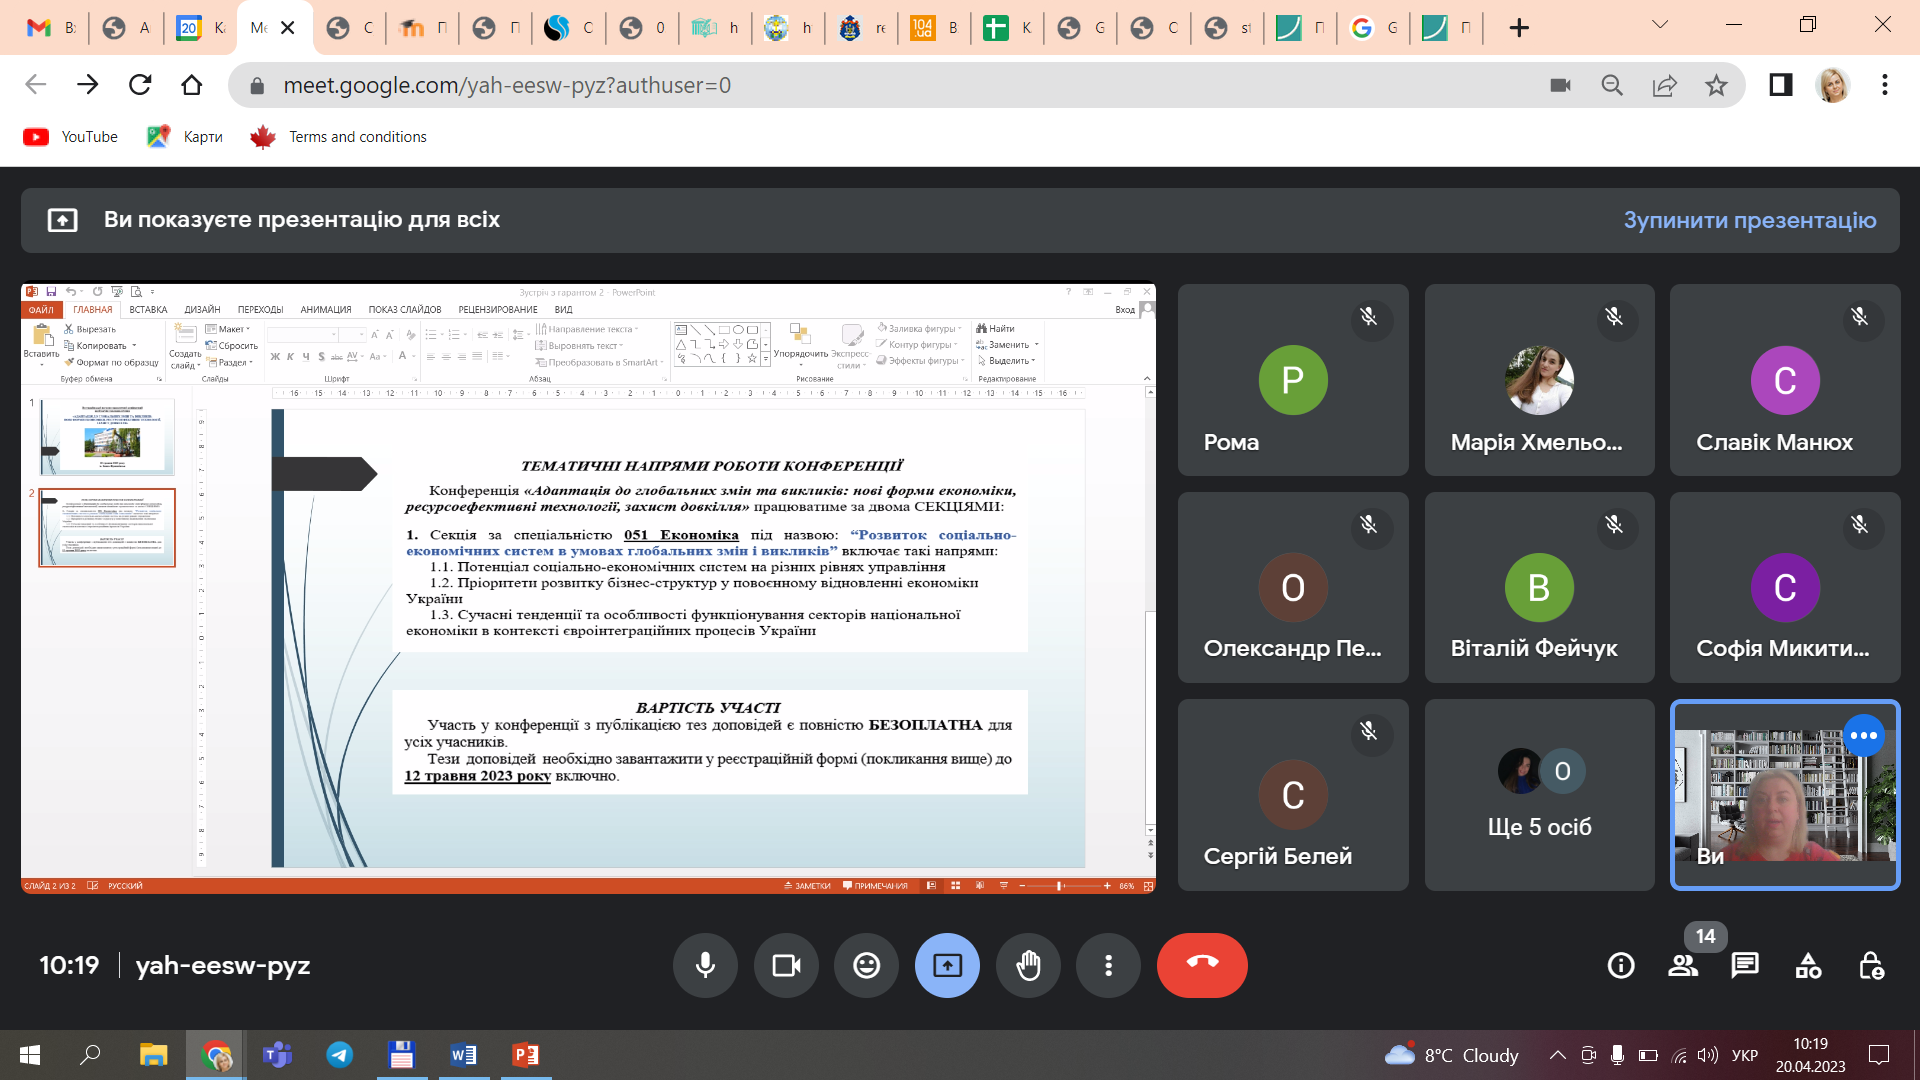Open more options three-dot menu
This screenshot has height=1080, width=1920.
tap(1108, 965)
